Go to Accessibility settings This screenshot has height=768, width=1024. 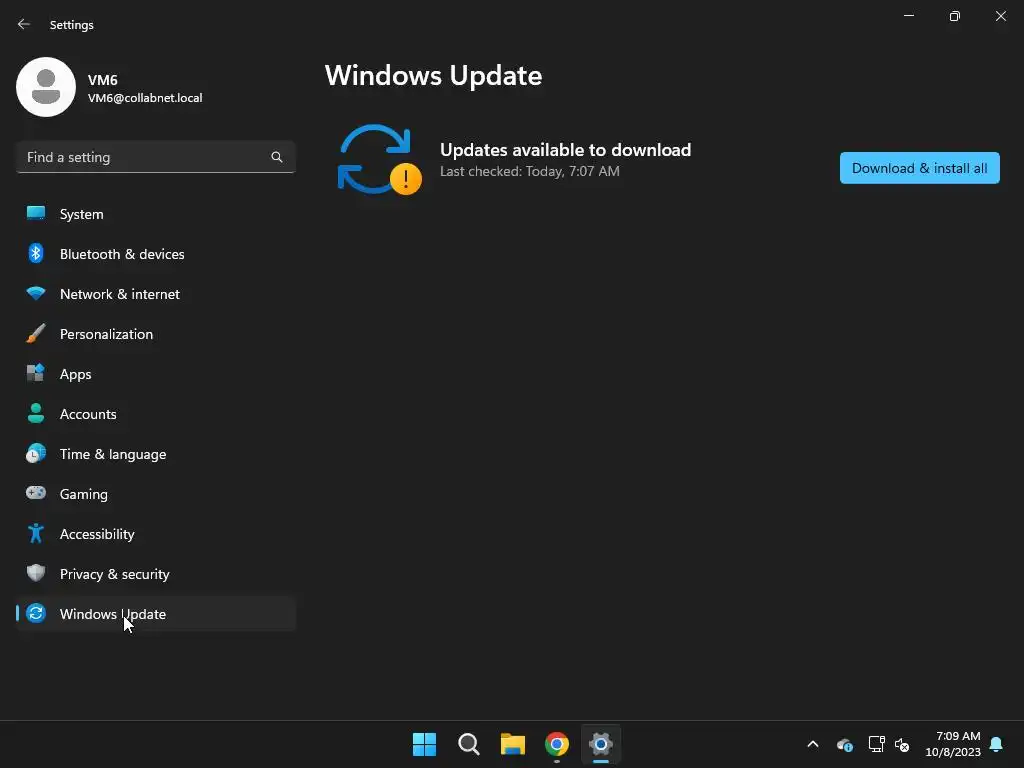click(155, 534)
